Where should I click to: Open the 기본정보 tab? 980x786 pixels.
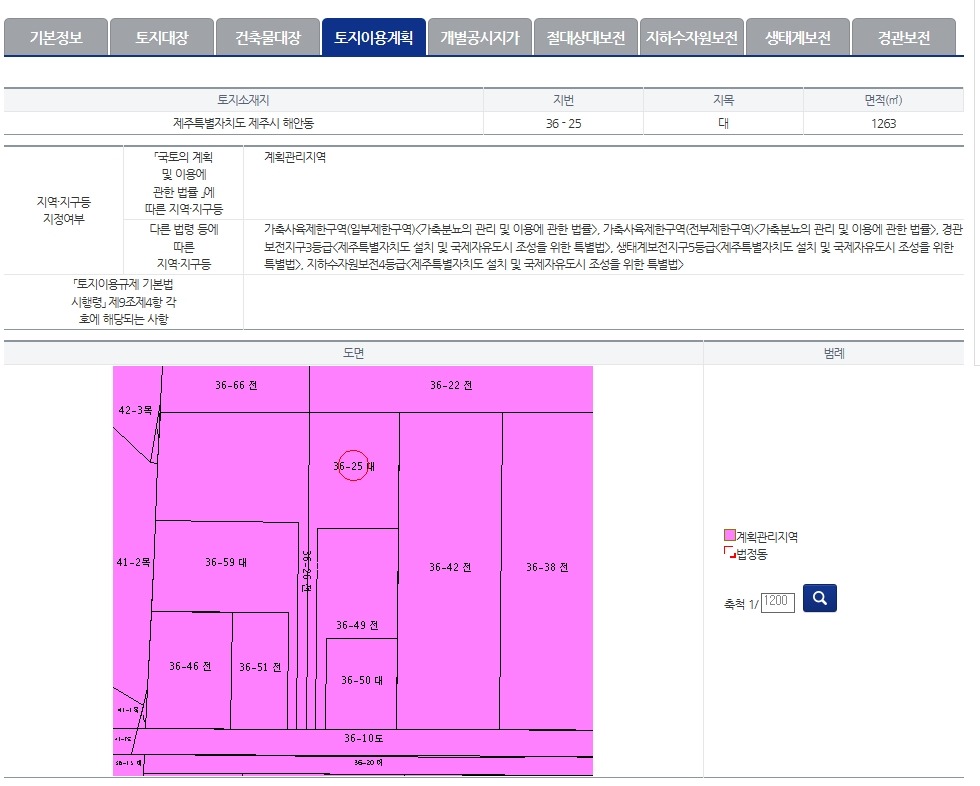[x=56, y=37]
